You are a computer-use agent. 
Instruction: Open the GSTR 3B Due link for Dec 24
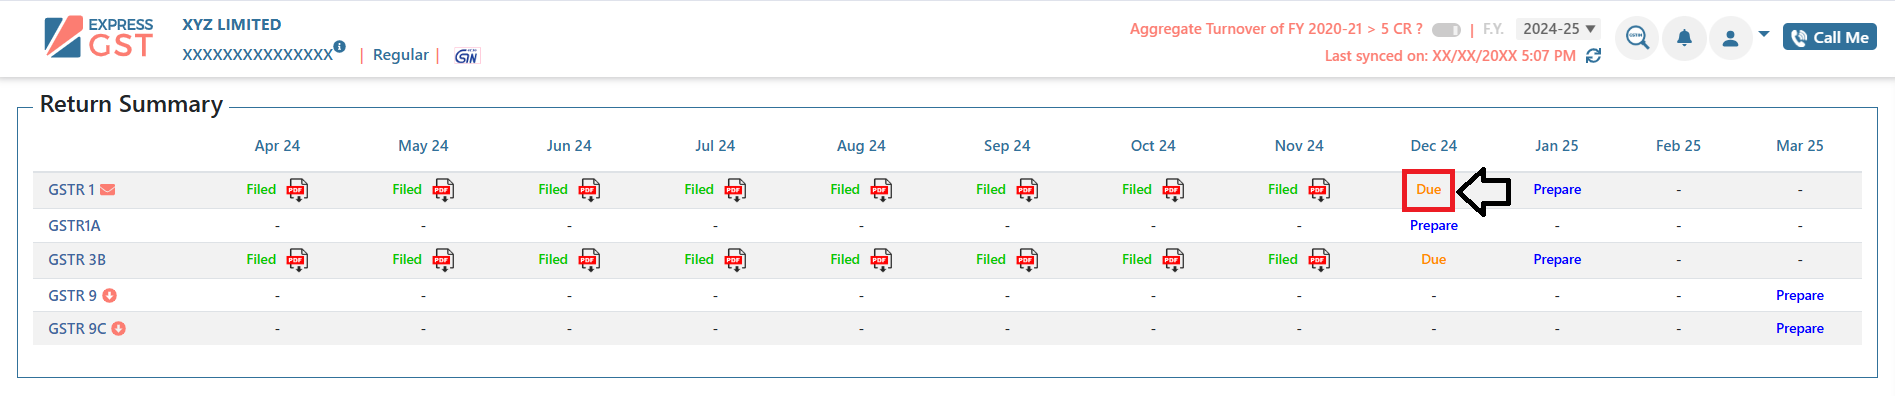click(1433, 260)
